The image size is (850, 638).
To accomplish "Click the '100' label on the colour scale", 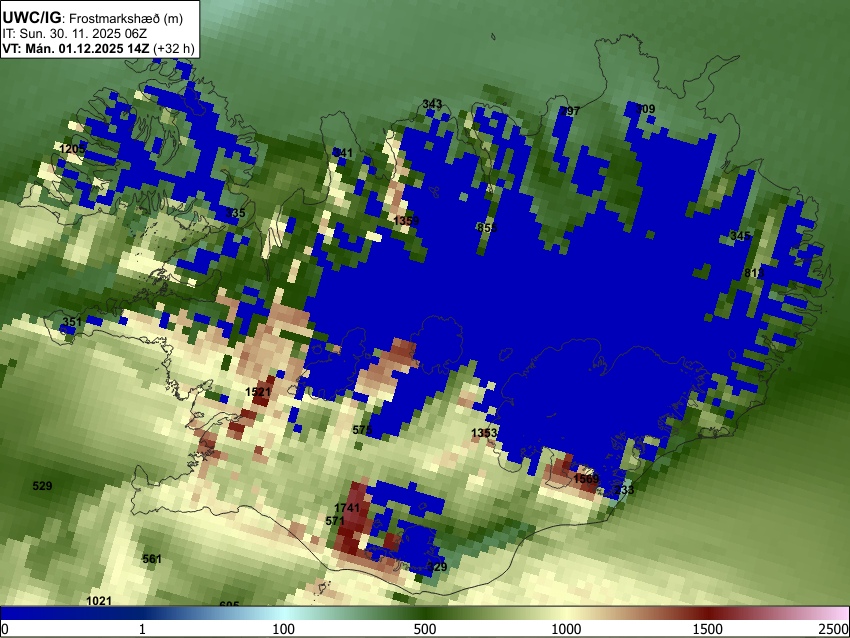I will [x=284, y=629].
